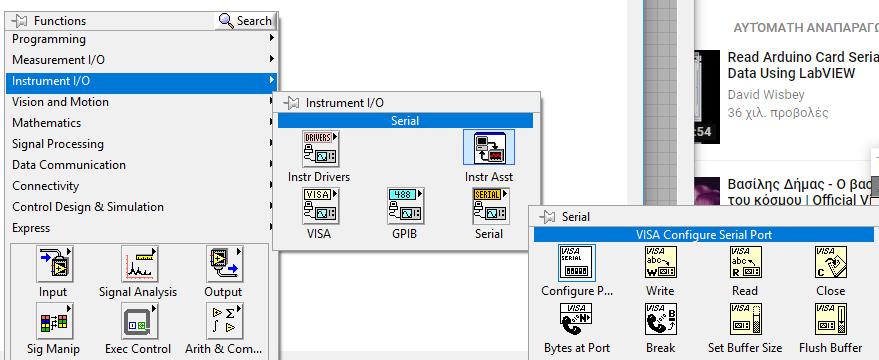879x360 pixels.
Task: Click the VISA Write function icon
Action: point(661,262)
